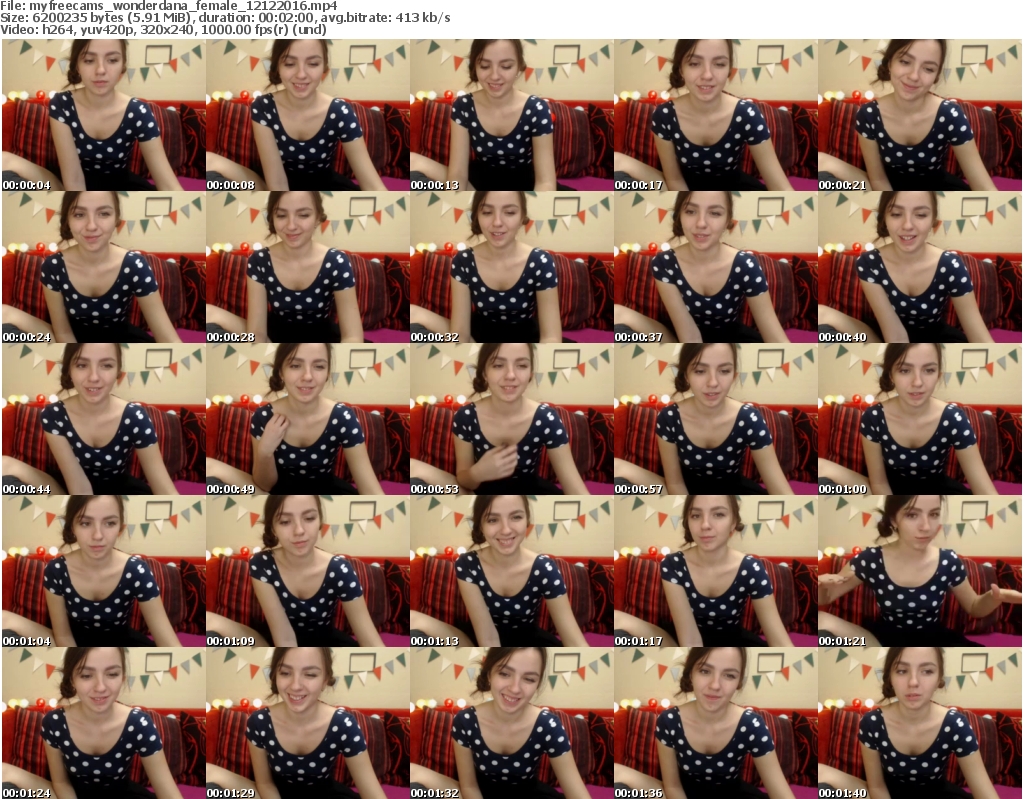Image resolution: width=1024 pixels, height=799 pixels.
Task: Select the thumbnail timestamped 00:01:36
Action: click(716, 723)
